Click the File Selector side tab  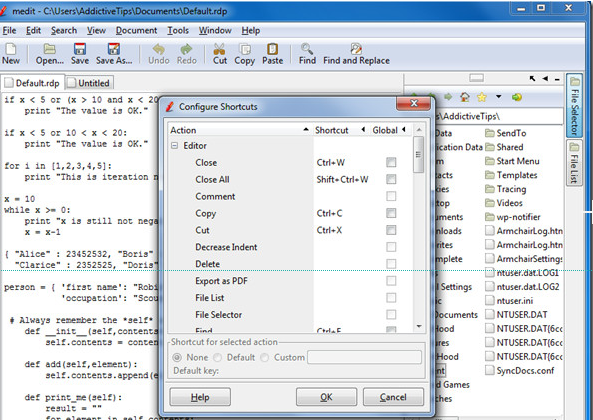pos(574,106)
